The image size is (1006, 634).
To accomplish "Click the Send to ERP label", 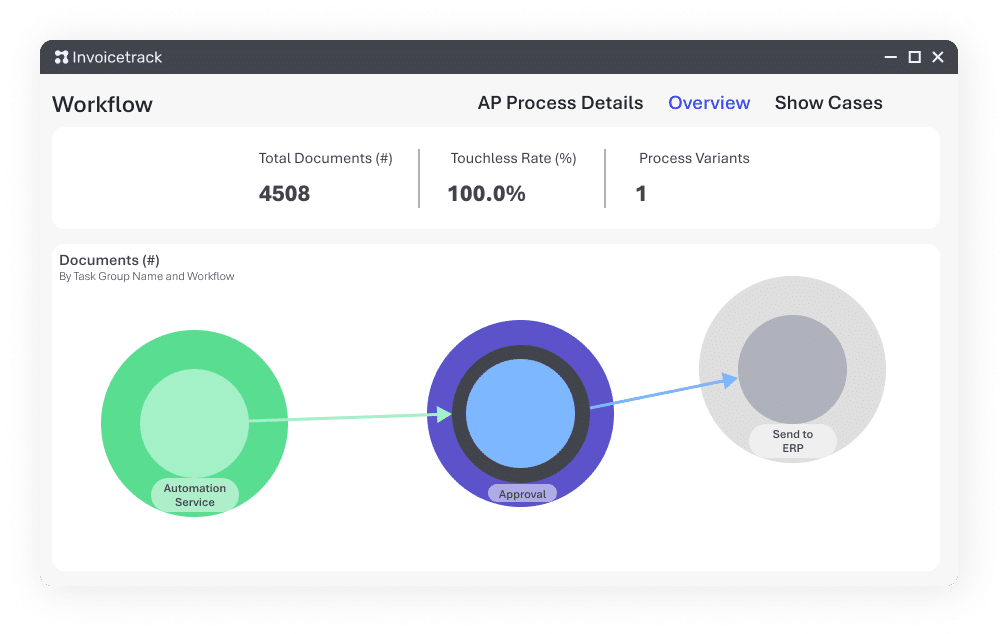I will coord(792,441).
